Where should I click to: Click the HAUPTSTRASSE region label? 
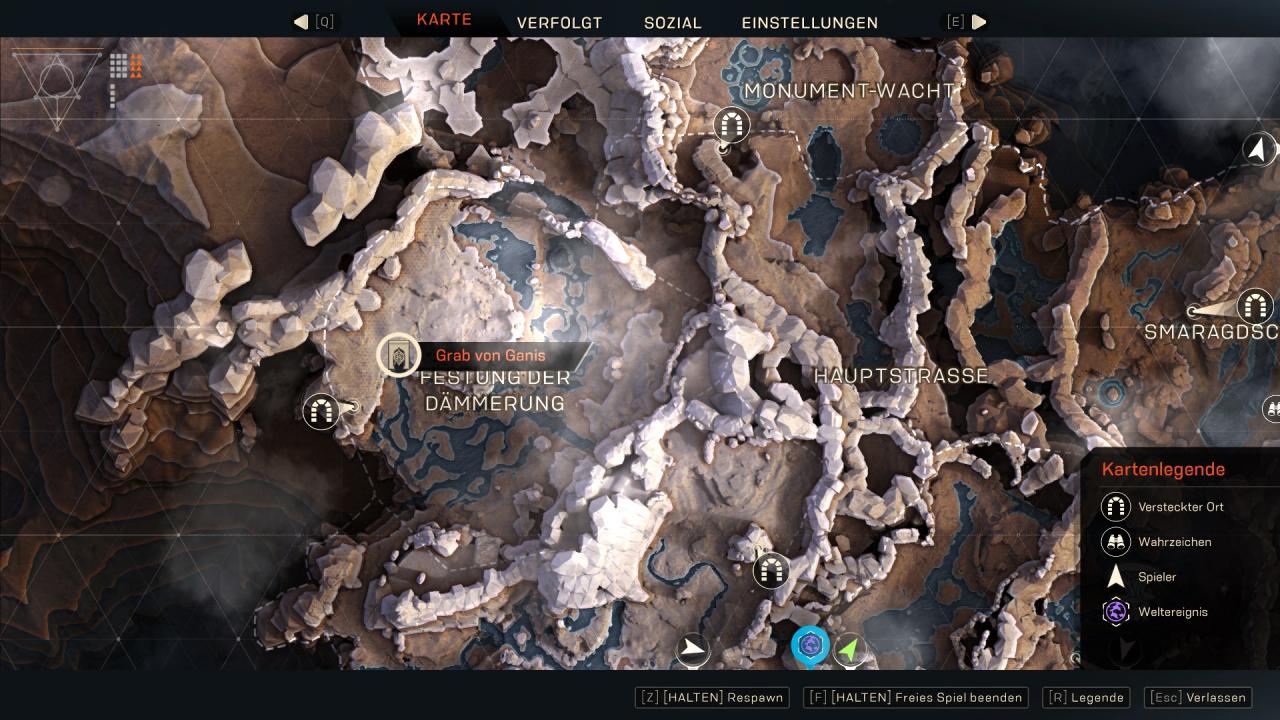(901, 376)
